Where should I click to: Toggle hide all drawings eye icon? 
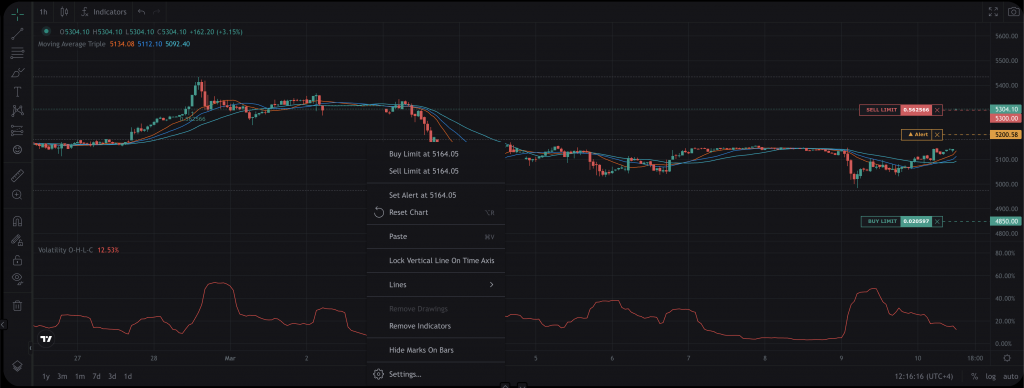click(x=18, y=279)
